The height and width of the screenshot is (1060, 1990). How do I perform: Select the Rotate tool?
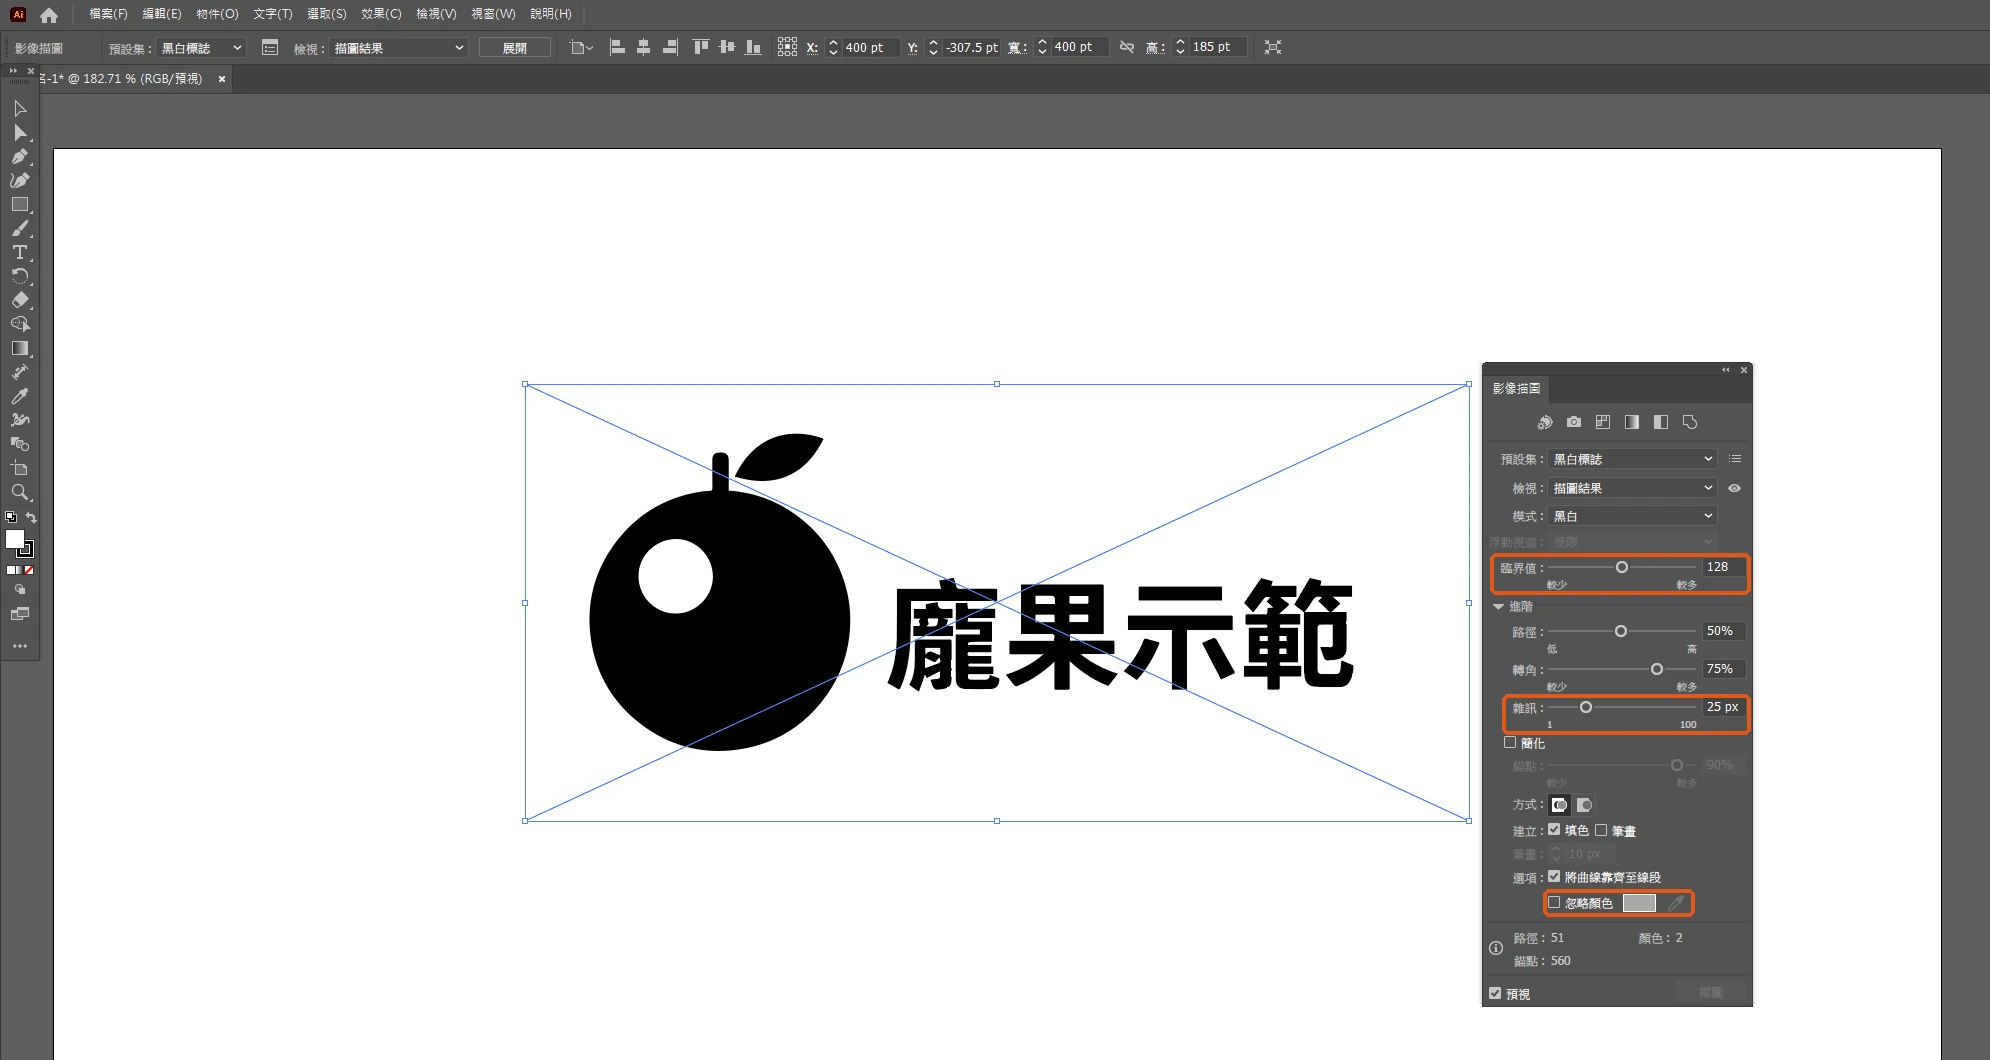point(20,276)
